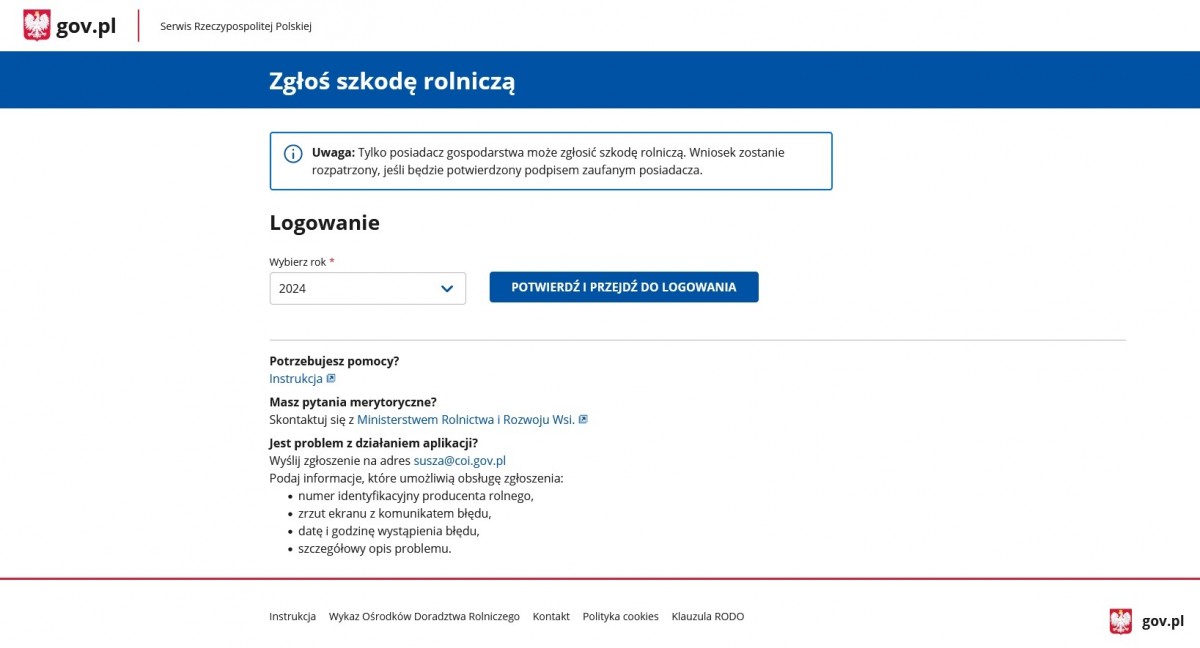Open Wykaz Ośrodków Doradztwa Rolniczego footer link
Image resolution: width=1200 pixels, height=648 pixels.
pyautogui.click(x=424, y=617)
